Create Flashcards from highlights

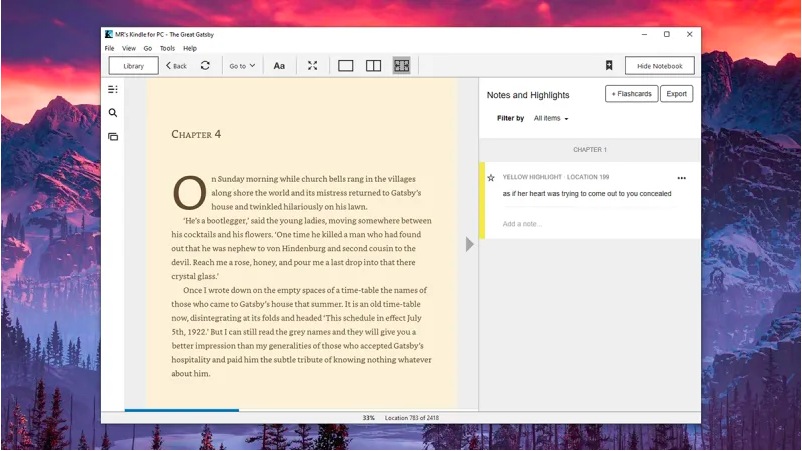tap(632, 94)
